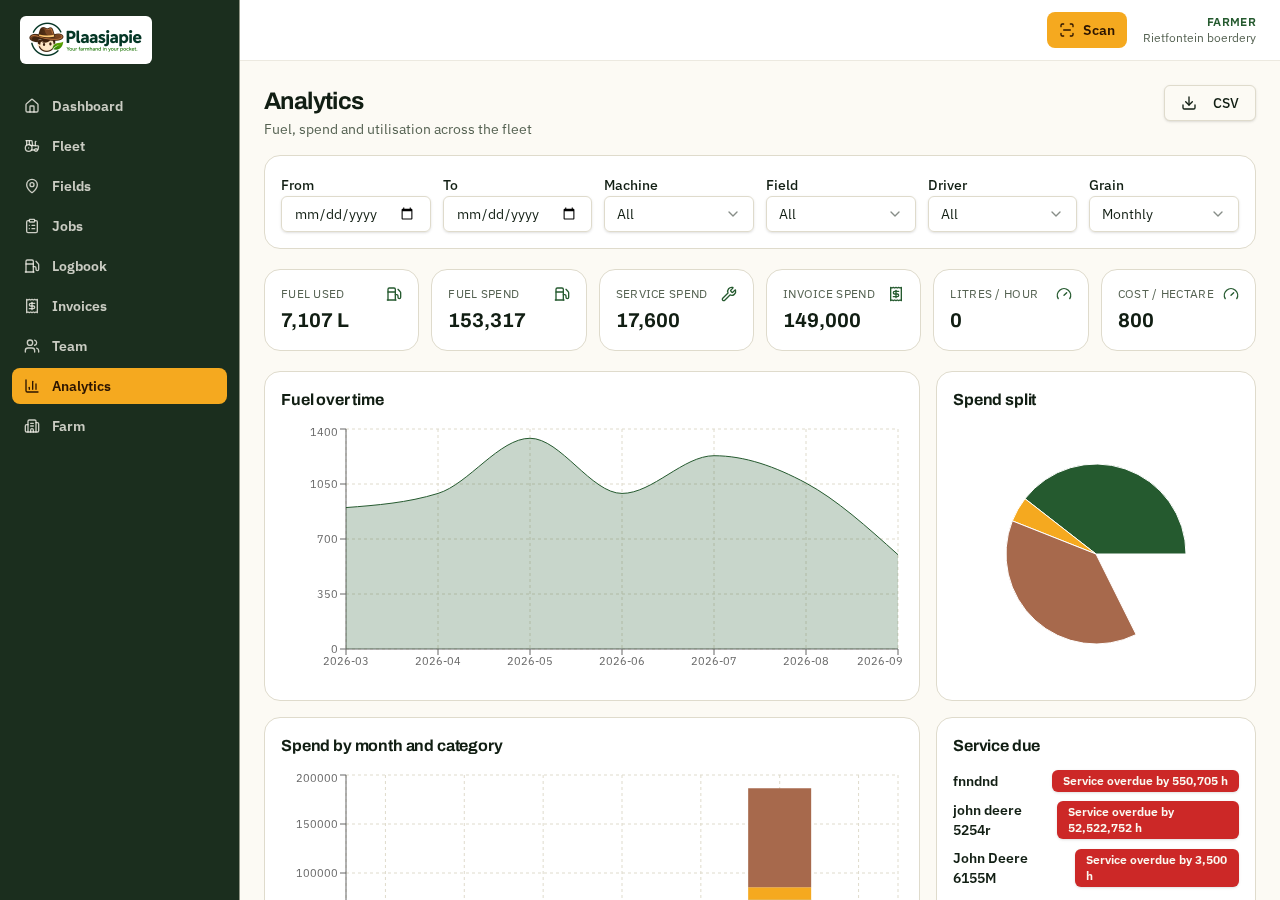Click the Team people icon
Viewport: 1280px width, 900px height.
click(x=32, y=346)
